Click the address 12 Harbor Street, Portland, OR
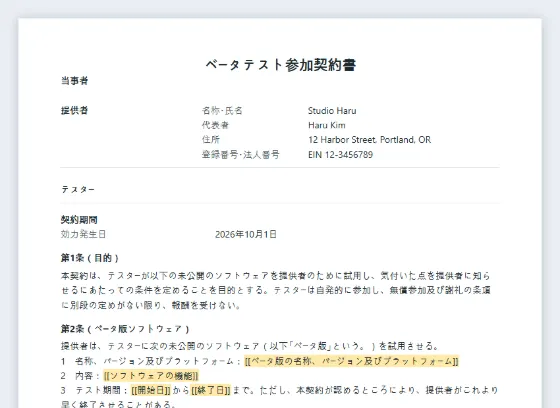This screenshot has width=560, height=408. (370, 140)
